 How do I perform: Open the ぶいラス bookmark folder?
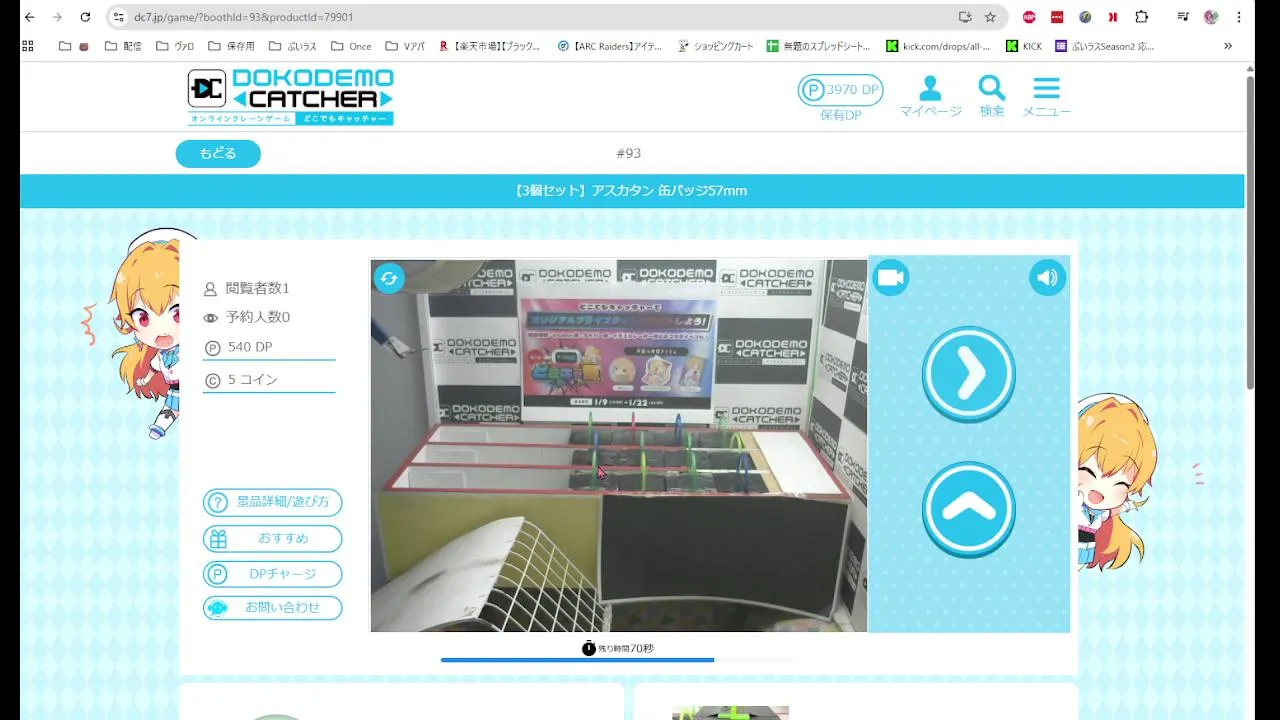coord(293,46)
